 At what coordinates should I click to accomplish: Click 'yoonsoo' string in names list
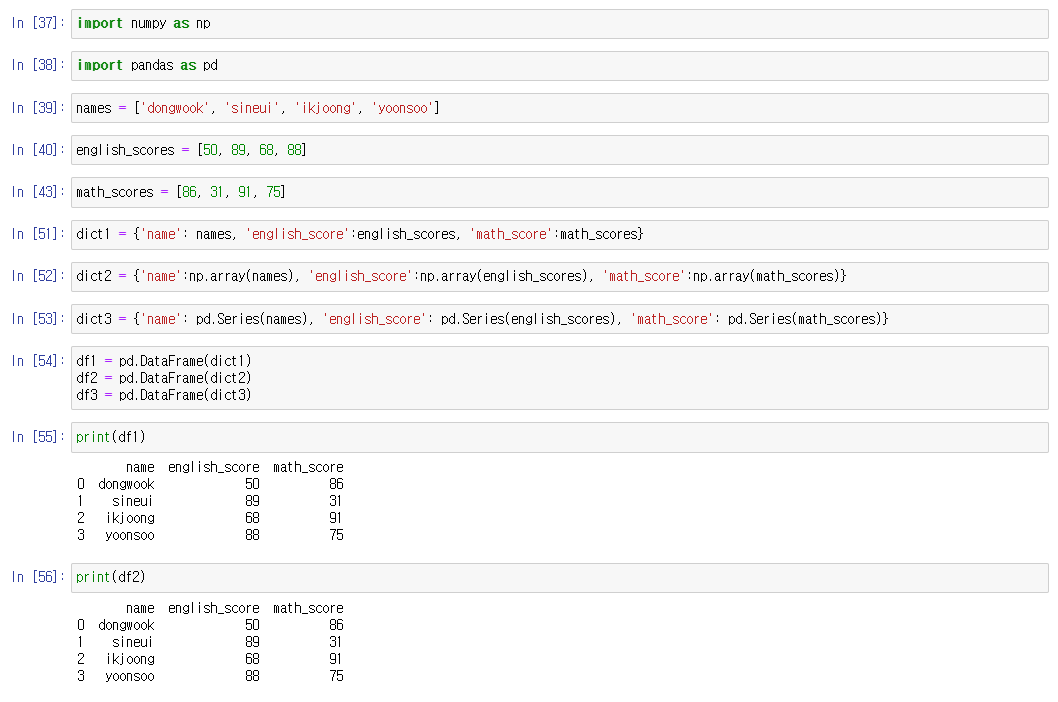pyautogui.click(x=403, y=108)
